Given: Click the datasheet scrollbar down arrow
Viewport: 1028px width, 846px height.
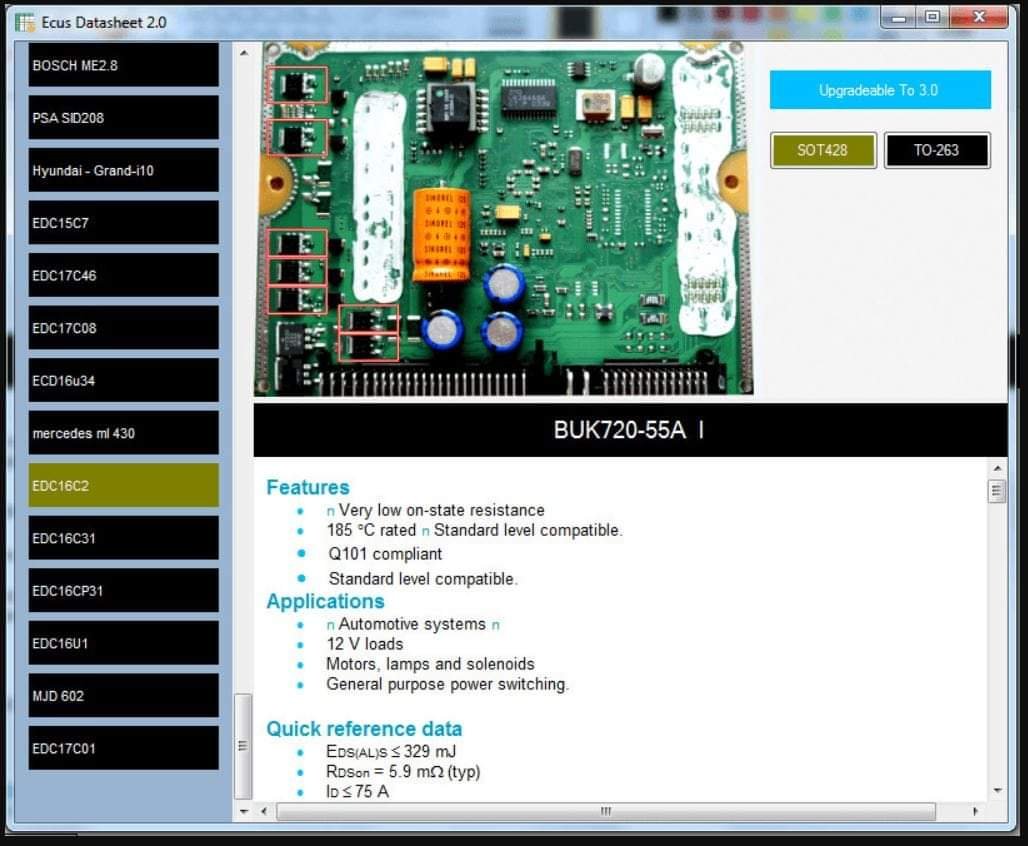Looking at the screenshot, I should tap(997, 790).
